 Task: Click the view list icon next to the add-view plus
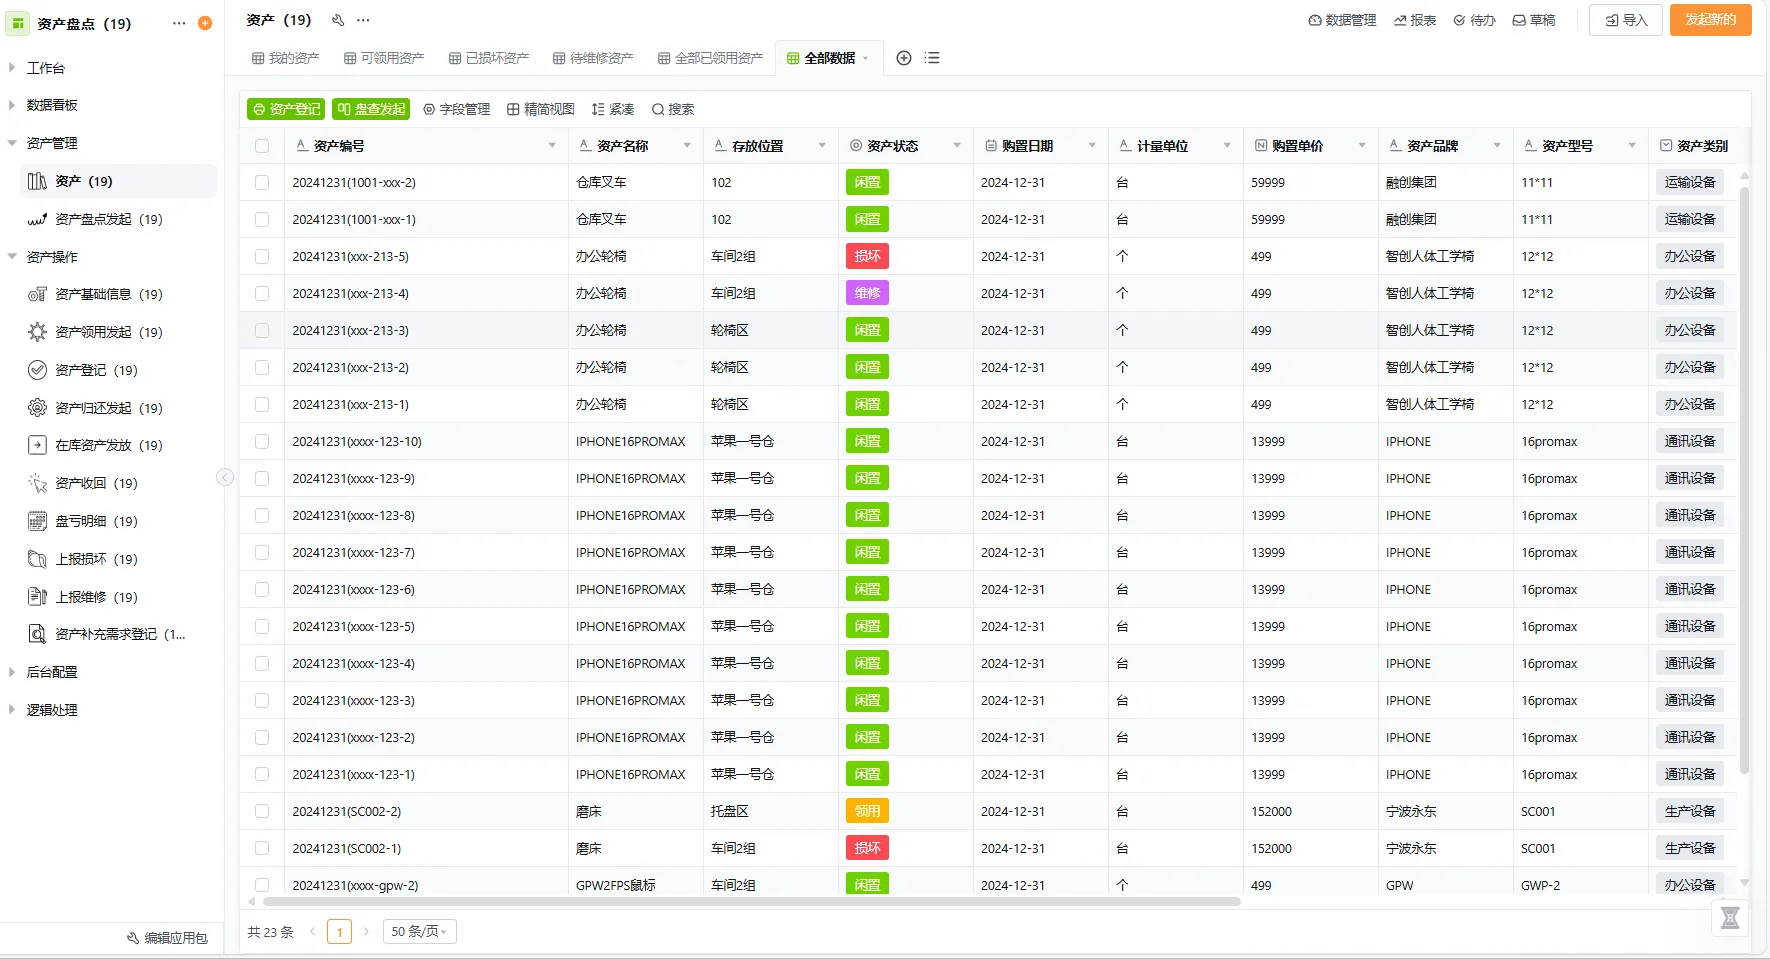click(x=932, y=58)
